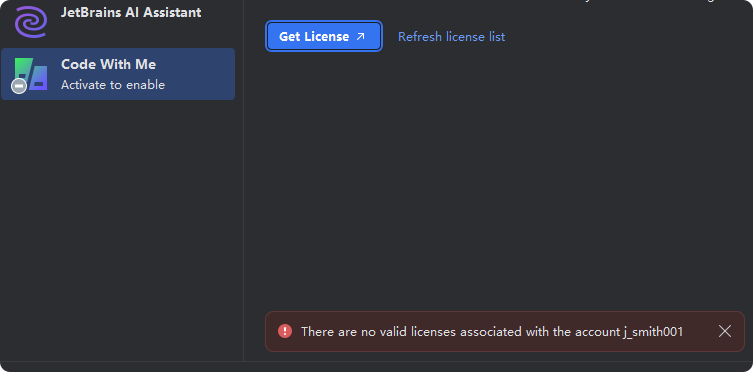This screenshot has height=372, width=753.
Task: Click the Code With Me product icon
Action: (x=31, y=74)
